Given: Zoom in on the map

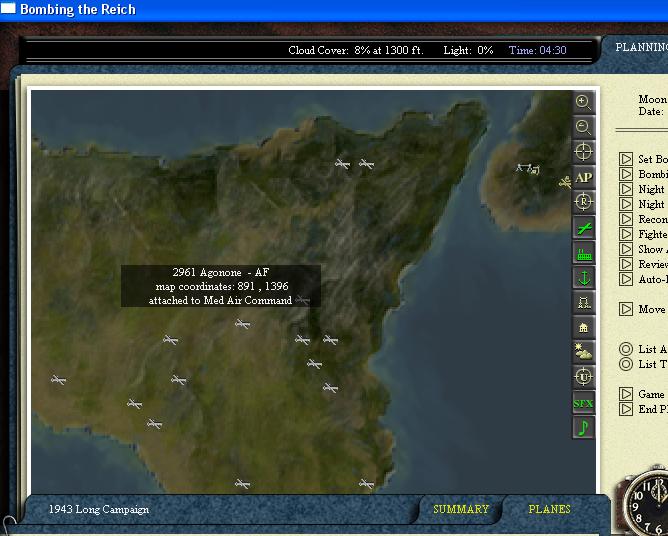Looking at the screenshot, I should pyautogui.click(x=583, y=102).
